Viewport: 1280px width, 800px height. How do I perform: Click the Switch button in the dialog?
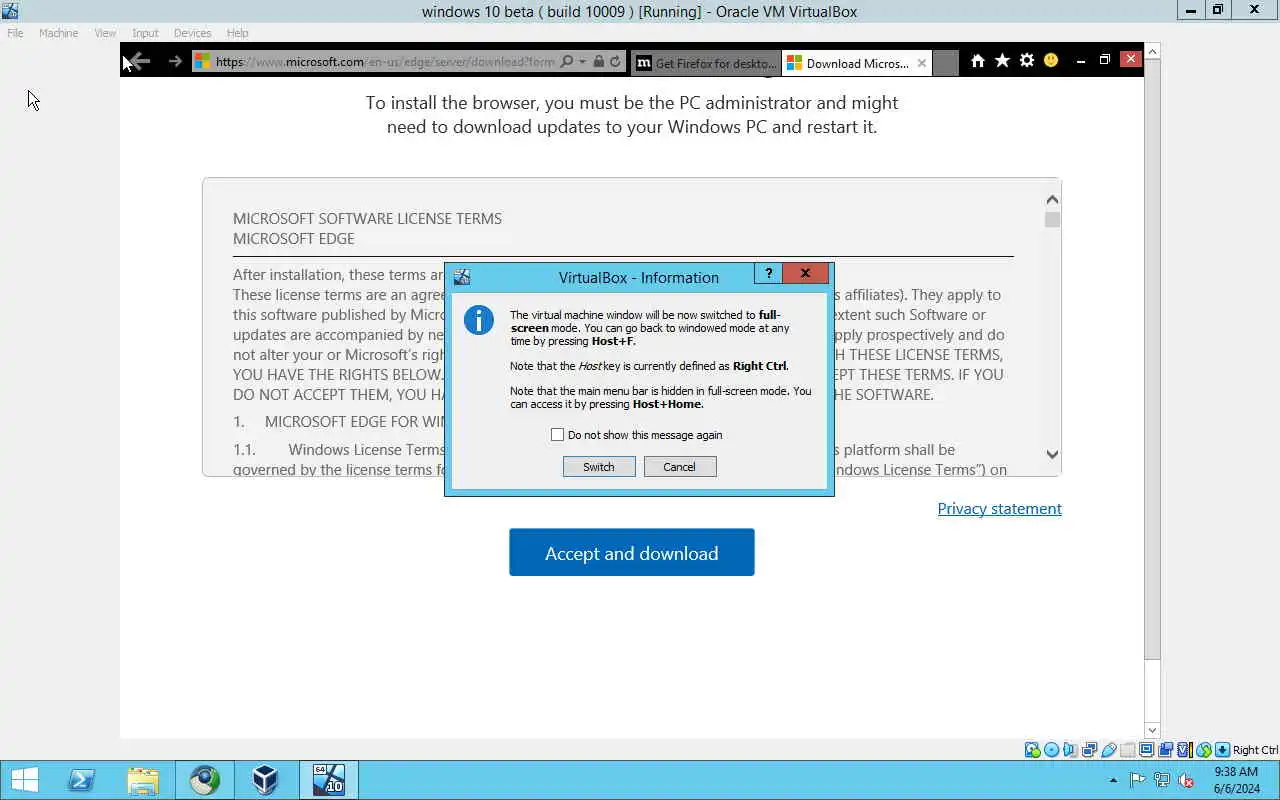tap(599, 467)
